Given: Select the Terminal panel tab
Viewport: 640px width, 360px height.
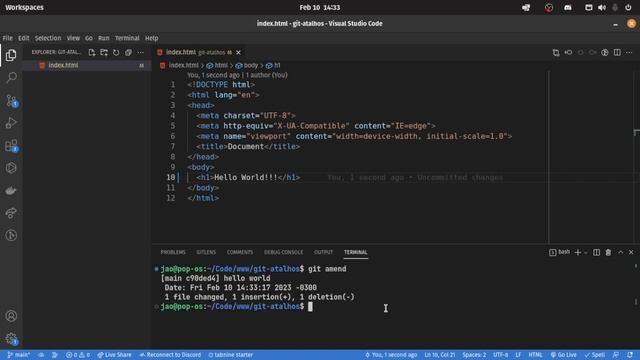Looking at the screenshot, I should (356, 252).
